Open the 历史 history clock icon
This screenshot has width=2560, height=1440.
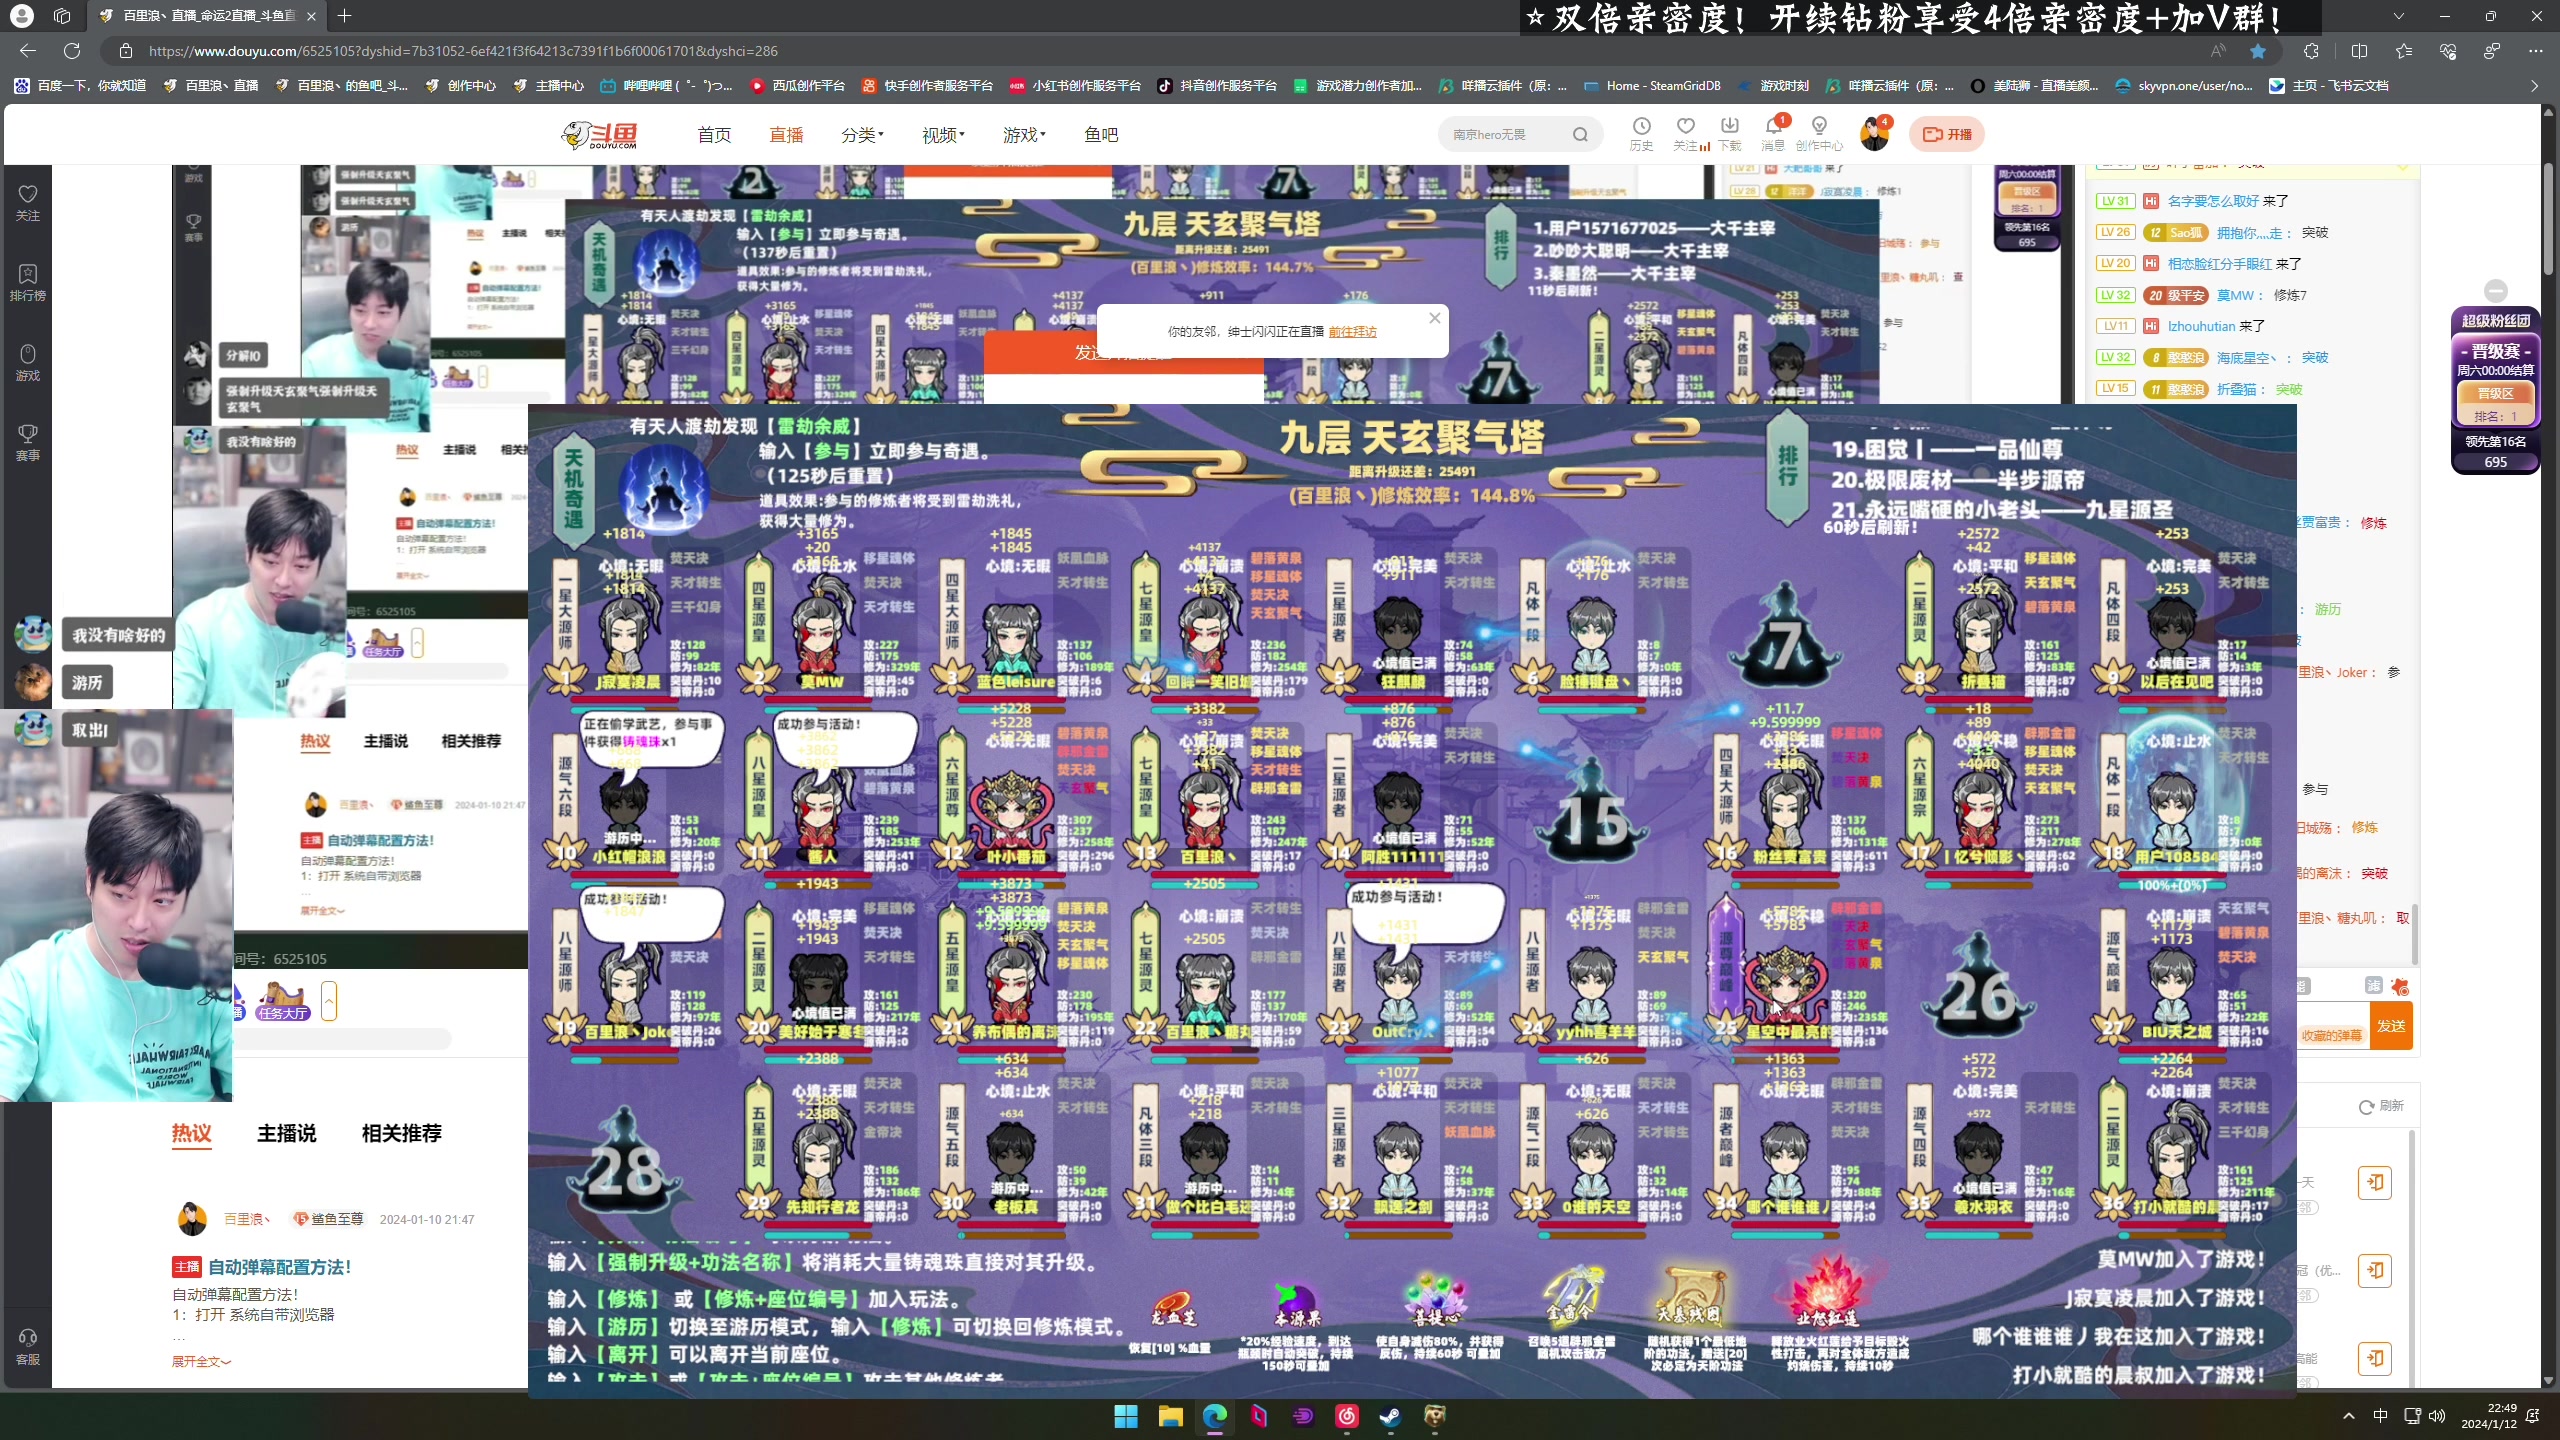coord(1641,126)
